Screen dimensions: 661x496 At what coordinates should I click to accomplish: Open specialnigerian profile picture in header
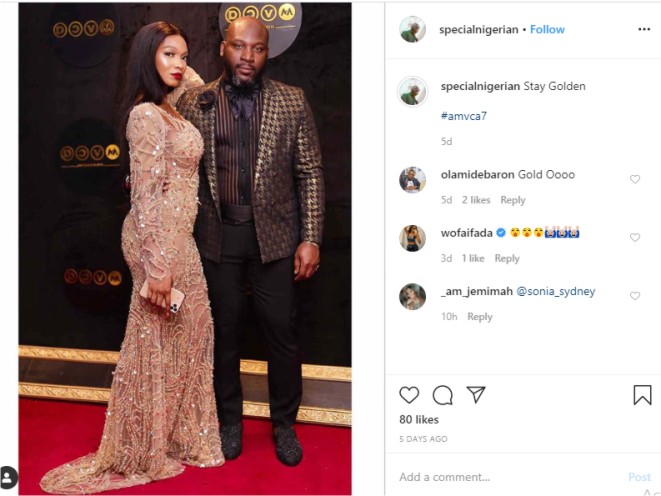[412, 29]
